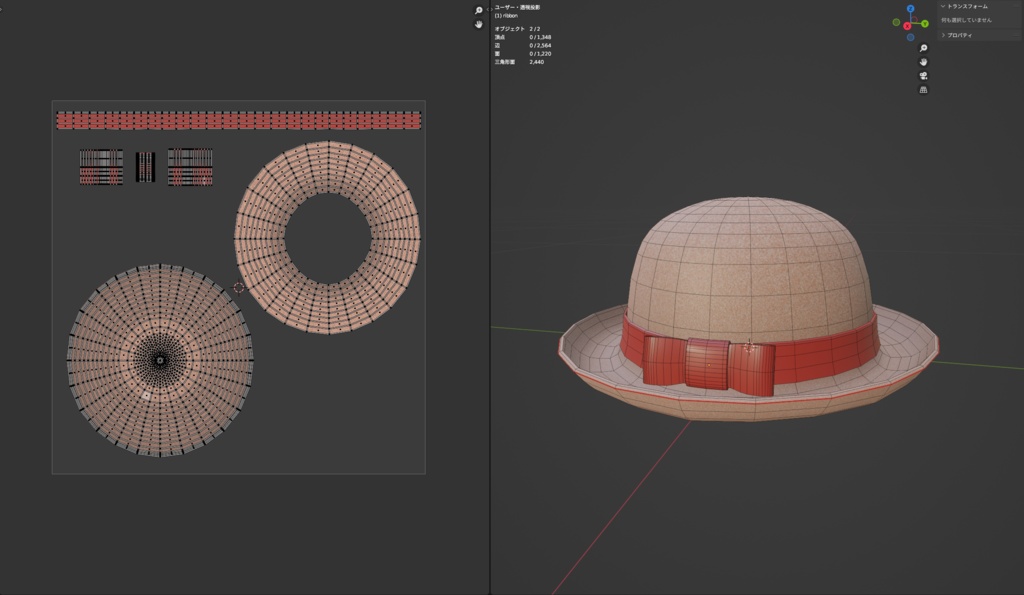Click the negative Z axis gizmo circle
The width and height of the screenshot is (1024, 595).
tap(910, 37)
